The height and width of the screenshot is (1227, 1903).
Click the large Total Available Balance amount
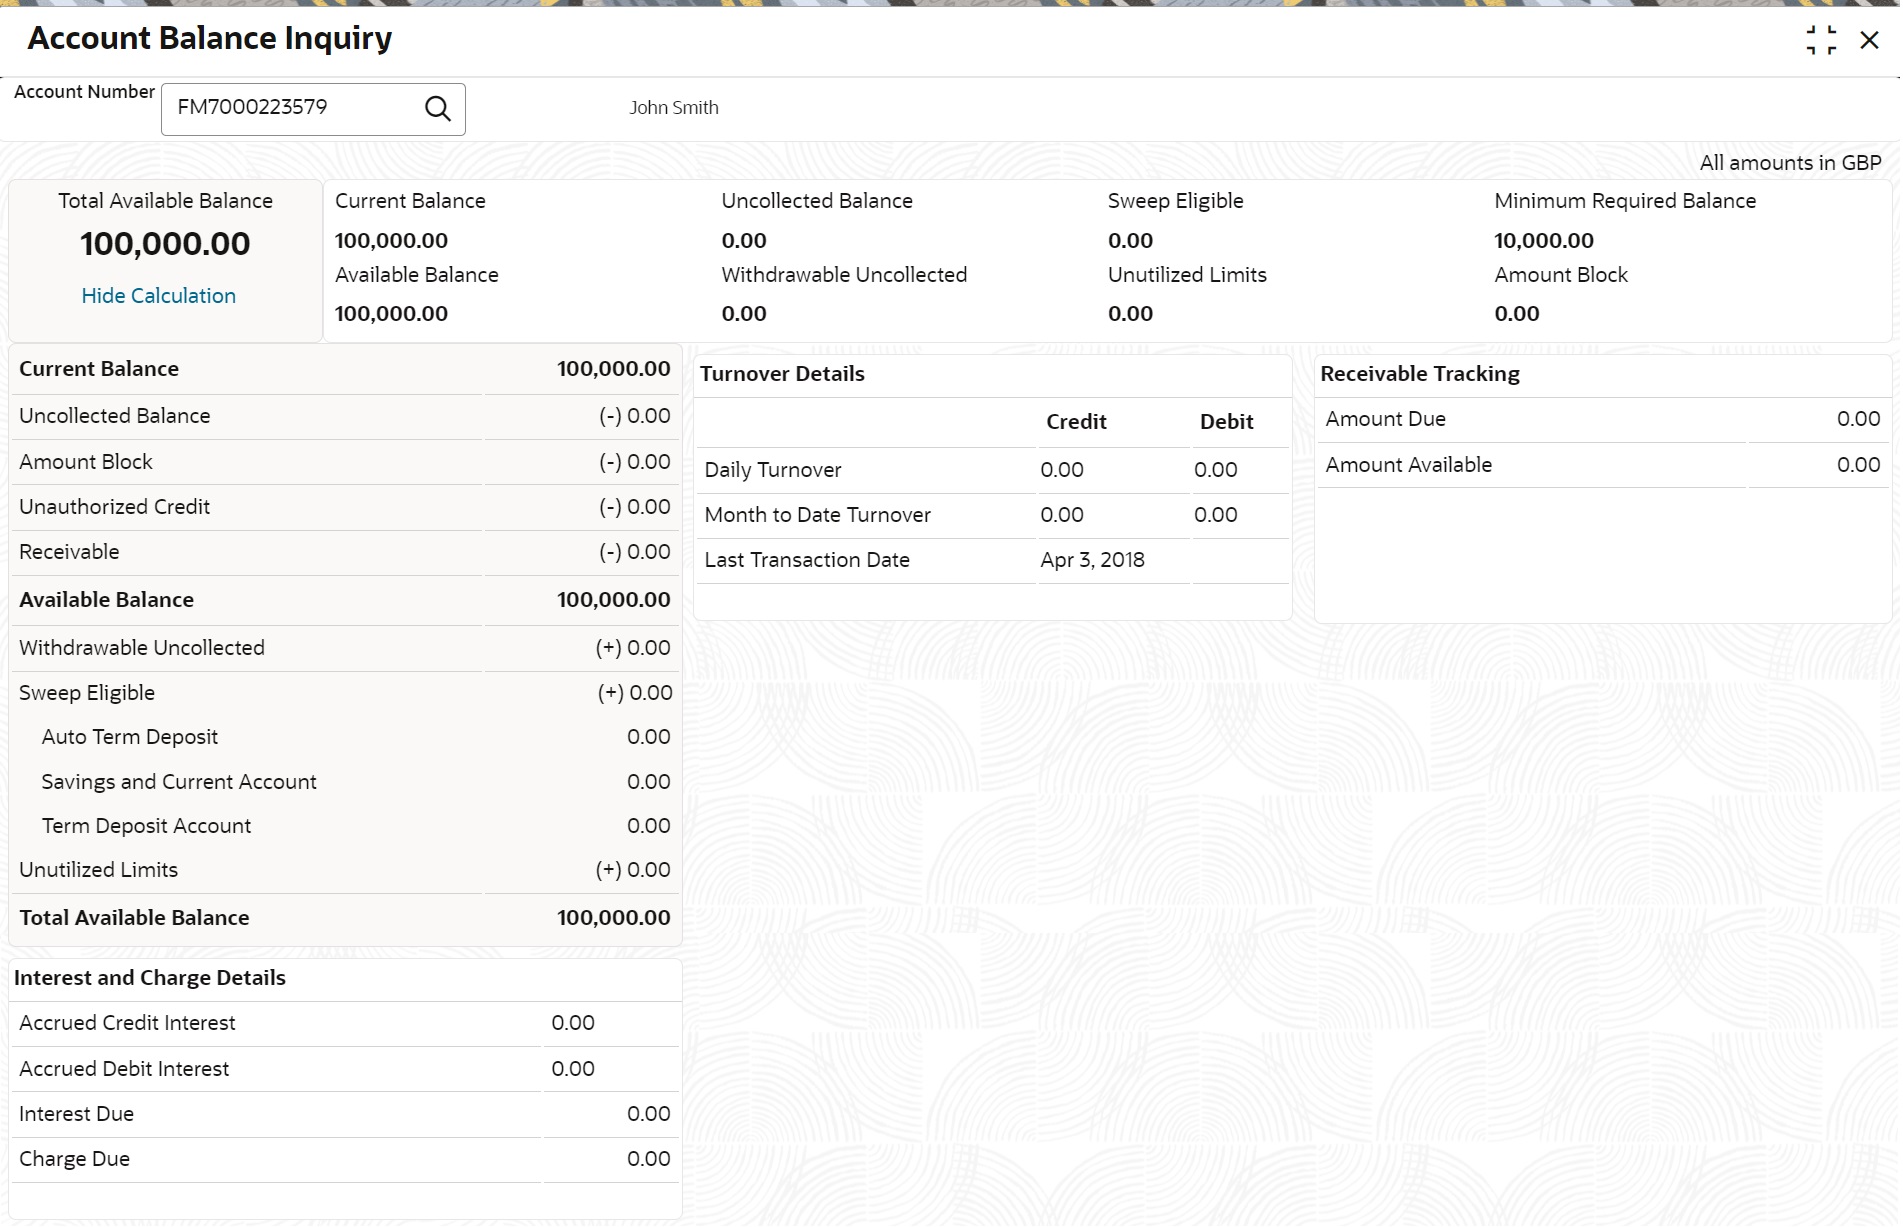click(165, 244)
